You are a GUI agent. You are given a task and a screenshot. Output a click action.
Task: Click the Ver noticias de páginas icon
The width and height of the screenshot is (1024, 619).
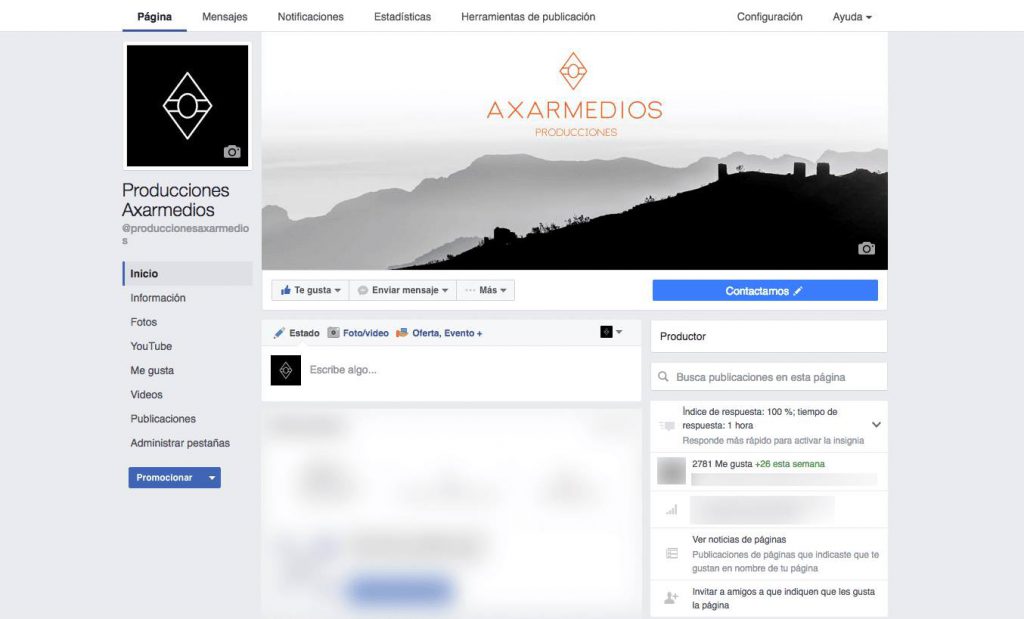671,554
